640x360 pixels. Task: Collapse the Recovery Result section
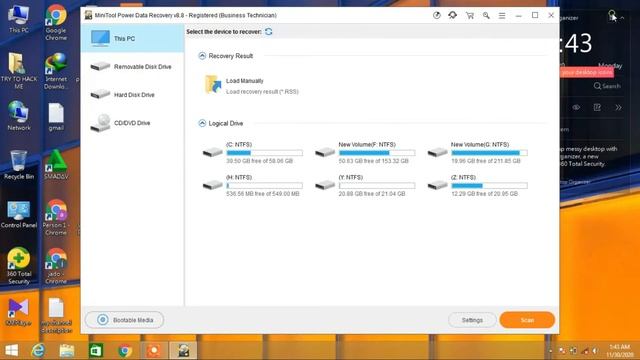click(202, 56)
